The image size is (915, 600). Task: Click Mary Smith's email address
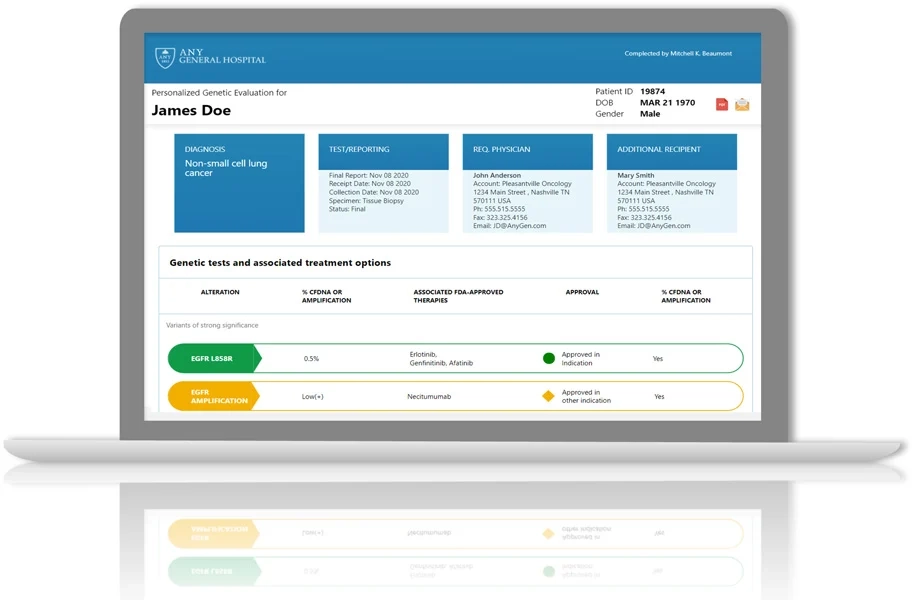pyautogui.click(x=653, y=226)
